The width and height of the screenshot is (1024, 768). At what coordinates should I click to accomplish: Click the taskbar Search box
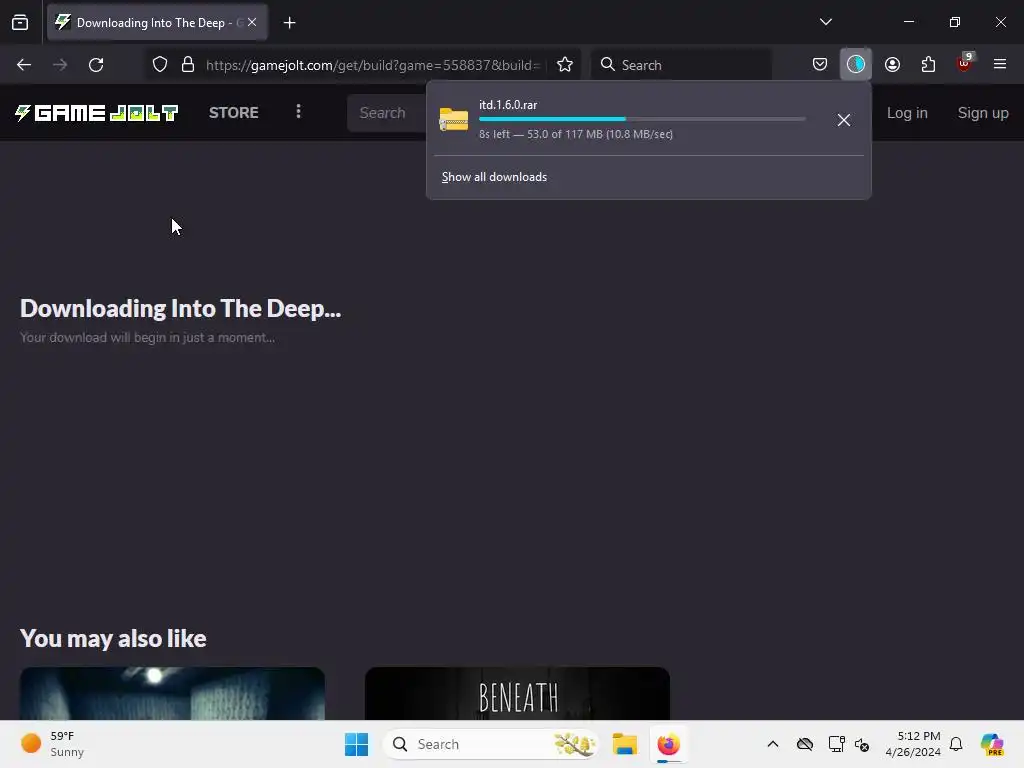(x=490, y=744)
